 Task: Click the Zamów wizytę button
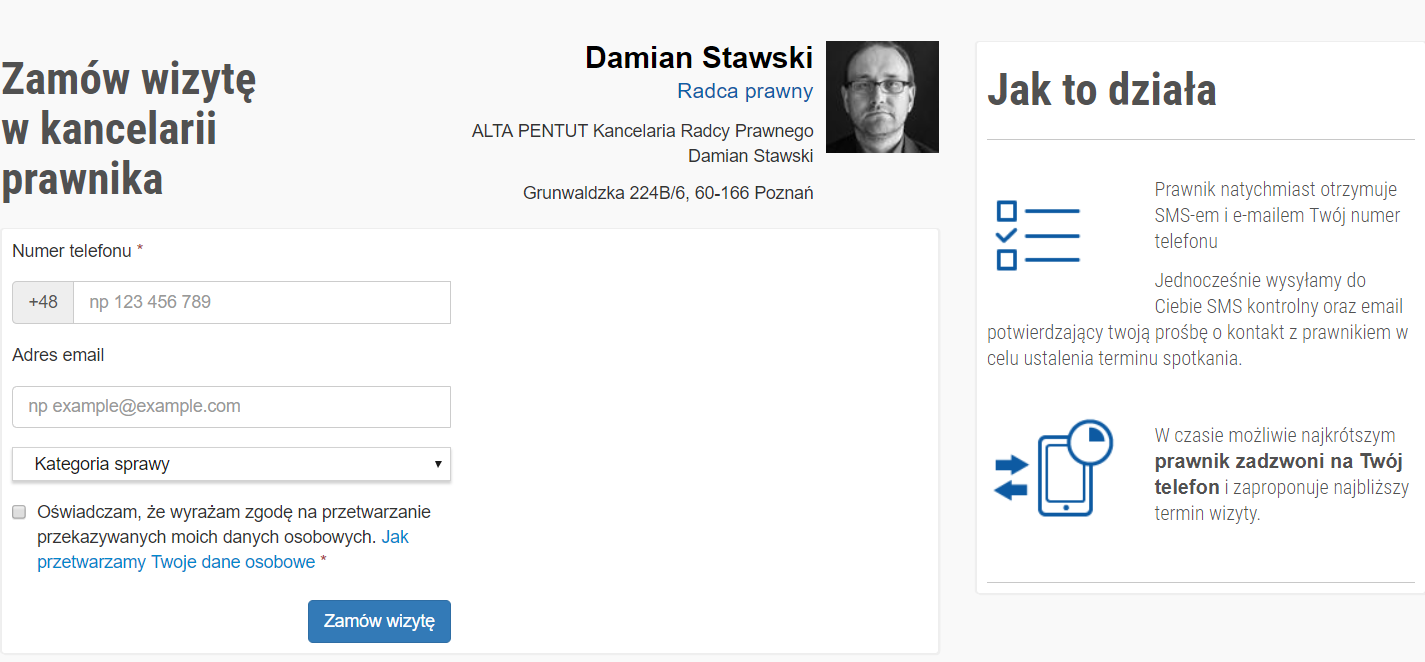click(x=379, y=621)
